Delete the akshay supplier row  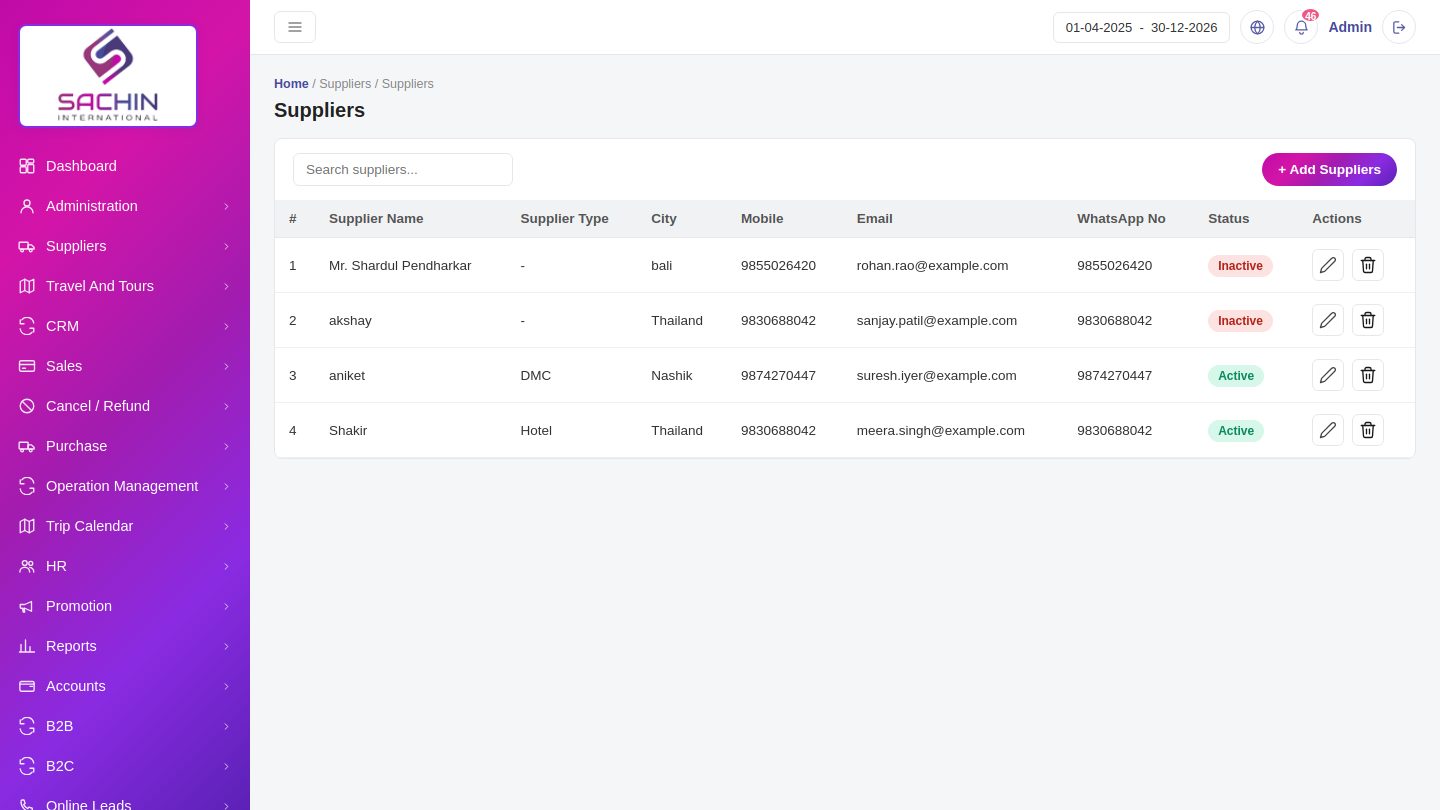coord(1368,320)
